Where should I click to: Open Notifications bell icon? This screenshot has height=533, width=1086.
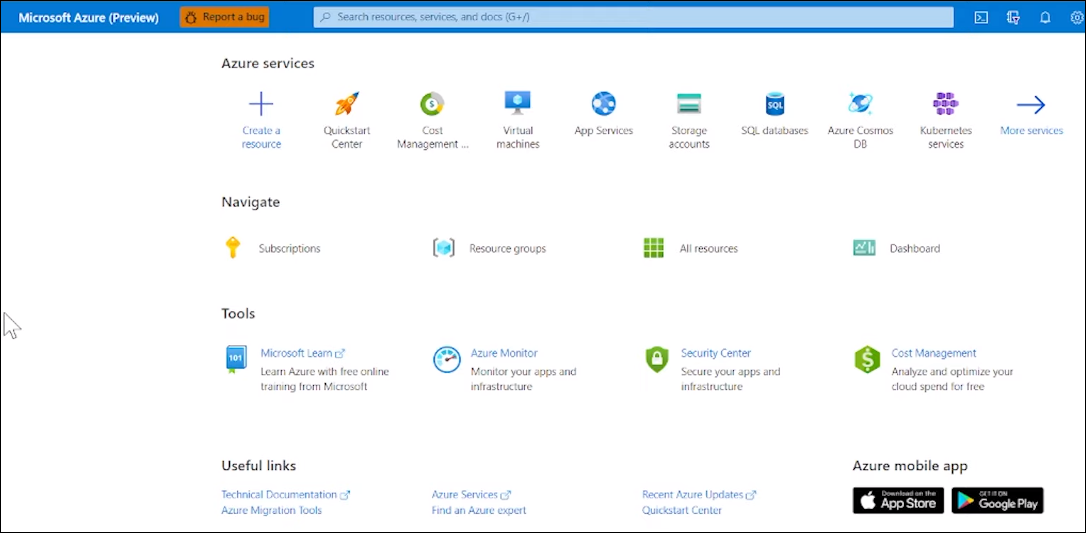[1045, 17]
